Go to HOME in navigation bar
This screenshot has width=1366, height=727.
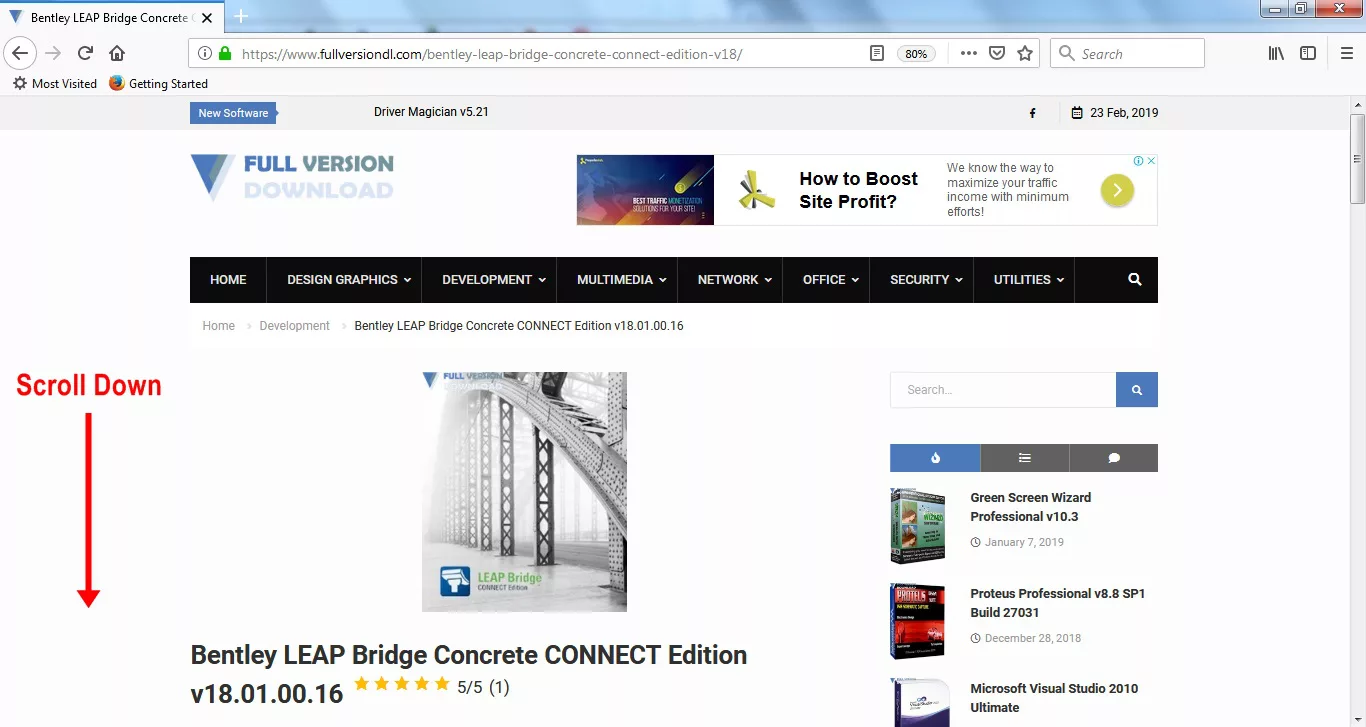(x=228, y=280)
